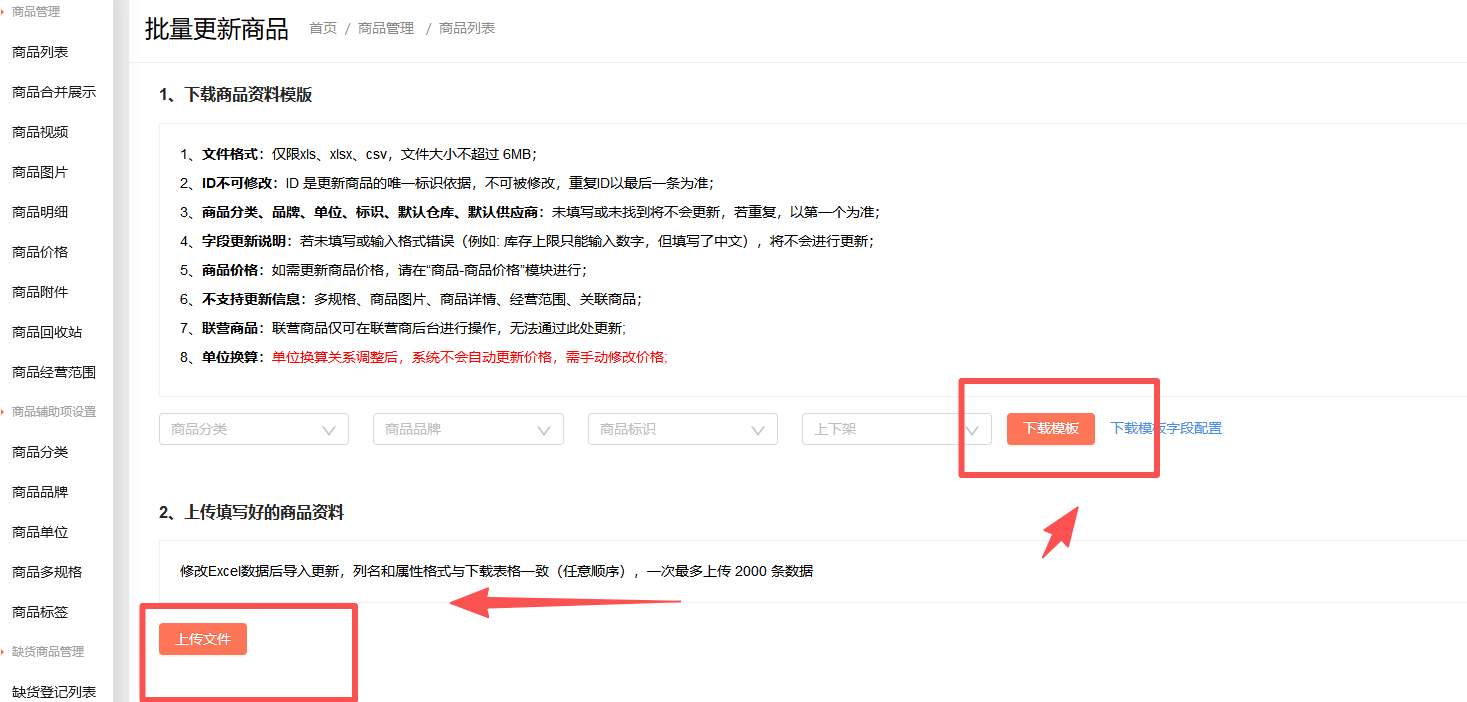Open 商品列表 in the sidebar
This screenshot has width=1467, height=702.
click(40, 52)
